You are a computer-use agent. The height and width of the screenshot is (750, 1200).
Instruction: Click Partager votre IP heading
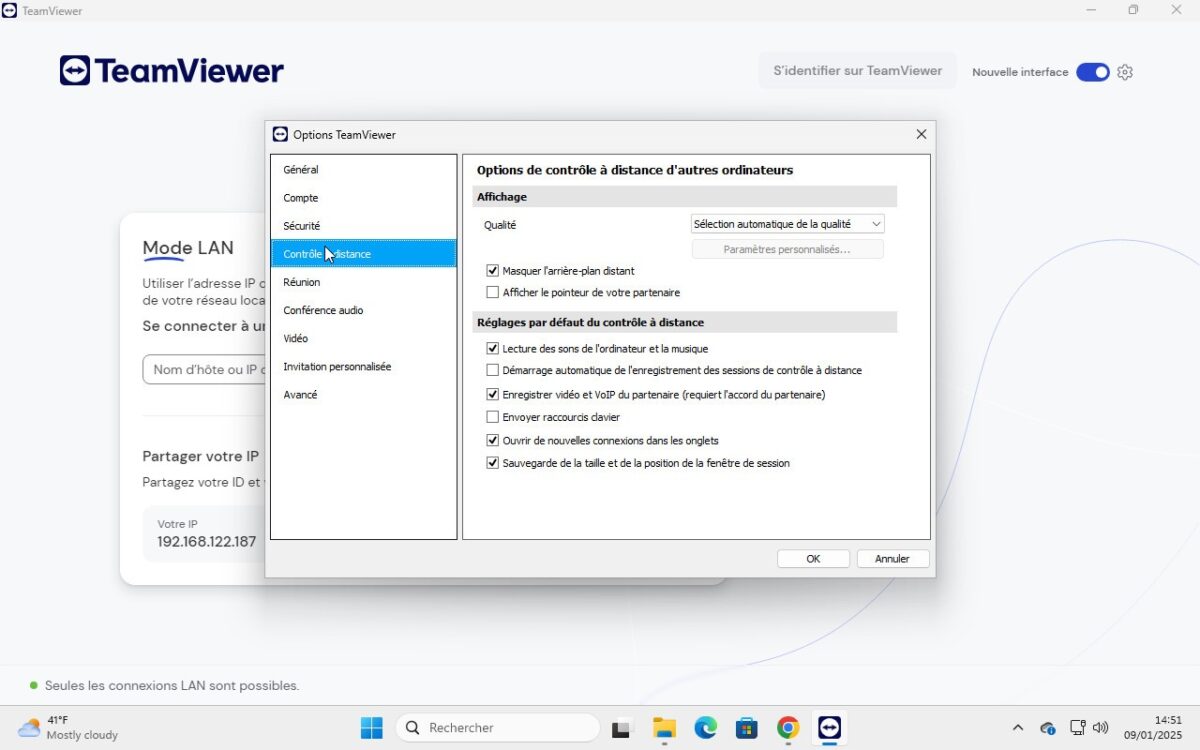pos(200,456)
